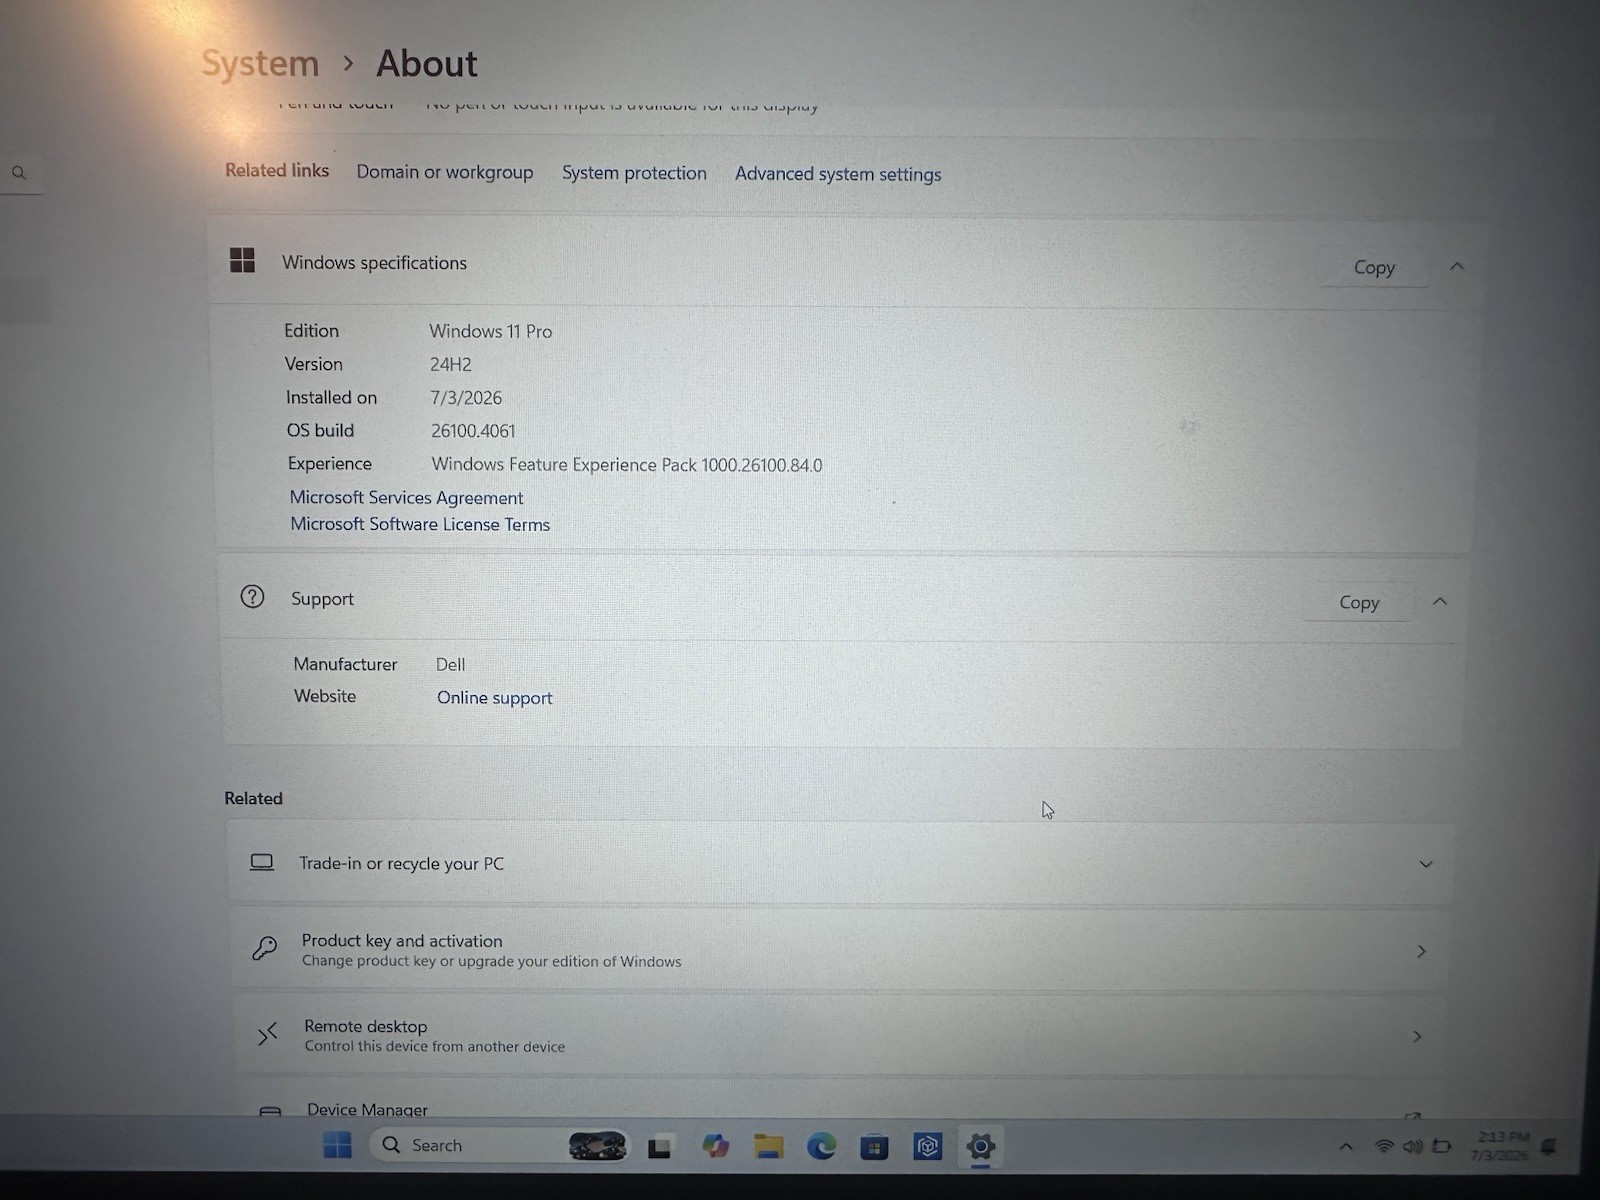Go back to System breadcrumb
Screen dimensions: 1600x1200
260,63
